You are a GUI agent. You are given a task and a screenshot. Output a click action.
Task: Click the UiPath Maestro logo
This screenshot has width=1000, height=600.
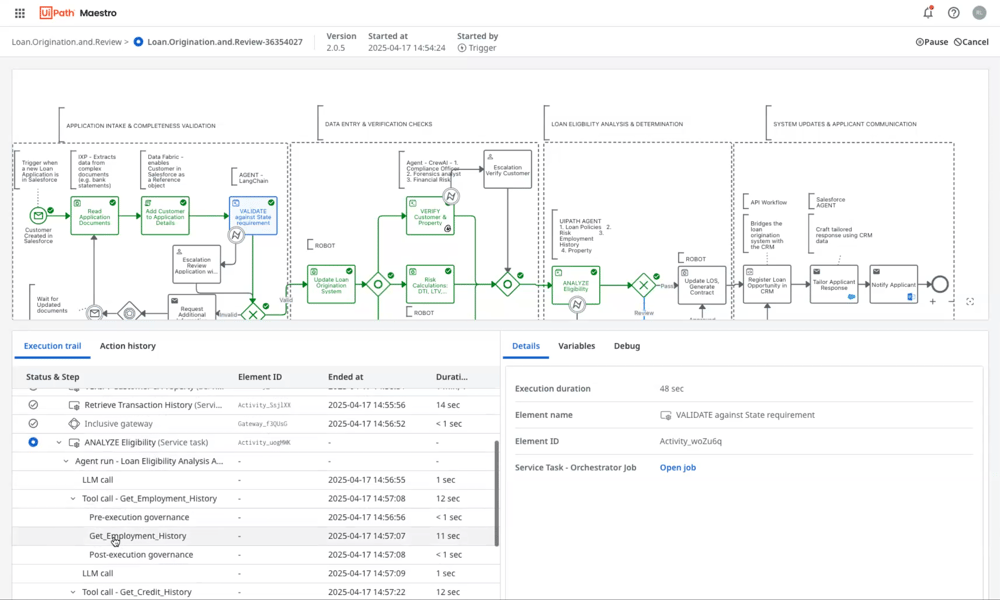click(x=78, y=13)
